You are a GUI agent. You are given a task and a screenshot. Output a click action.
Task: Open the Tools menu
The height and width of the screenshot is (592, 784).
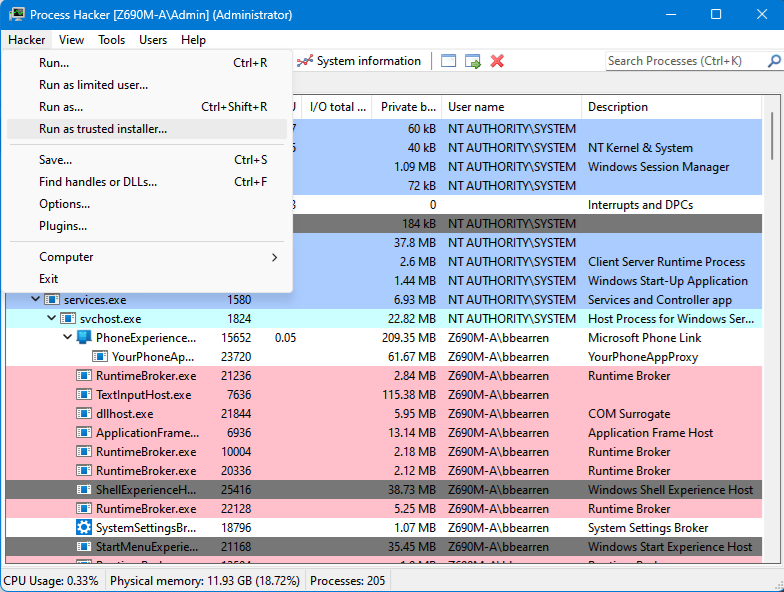tap(111, 40)
